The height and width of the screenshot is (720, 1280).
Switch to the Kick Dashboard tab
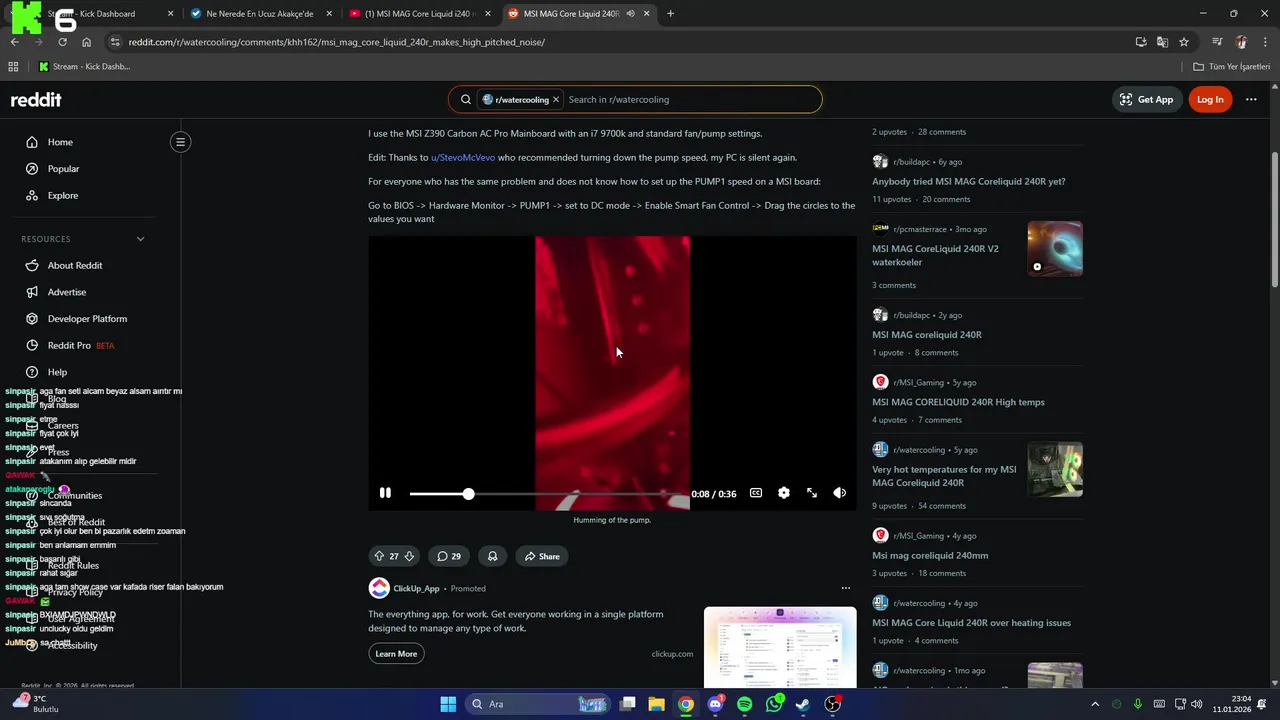(x=98, y=14)
